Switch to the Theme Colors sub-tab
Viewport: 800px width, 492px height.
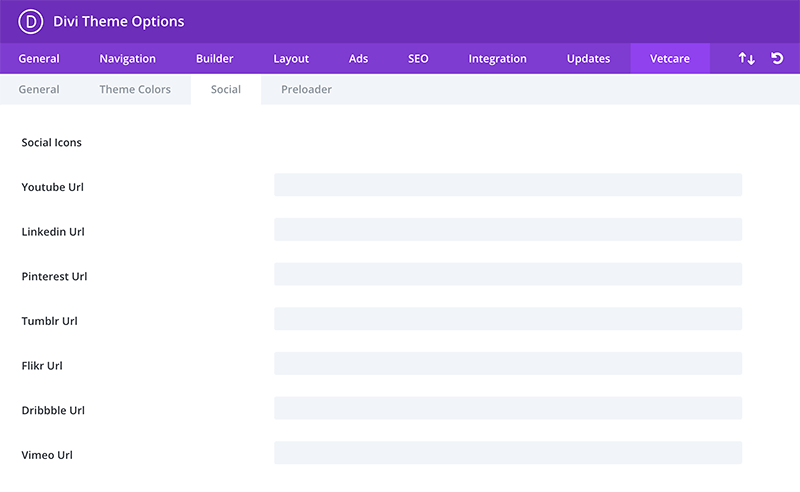[x=135, y=89]
